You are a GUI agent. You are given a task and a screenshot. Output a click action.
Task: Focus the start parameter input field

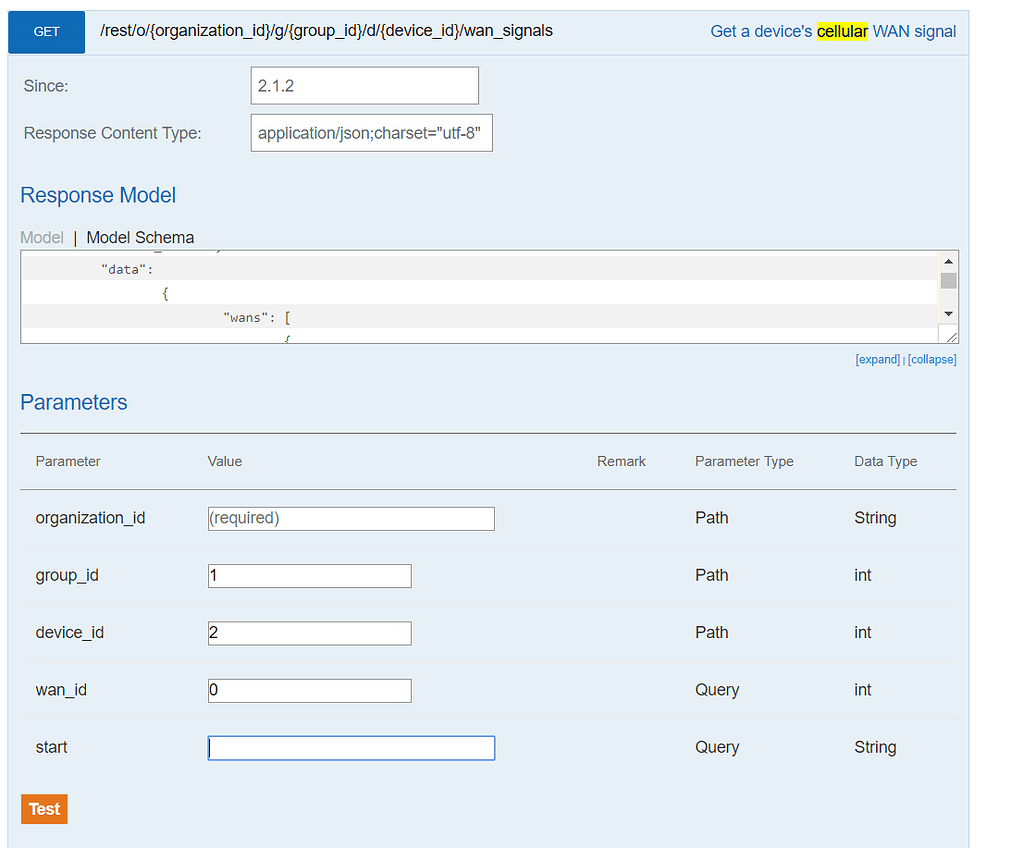pyautogui.click(x=351, y=748)
